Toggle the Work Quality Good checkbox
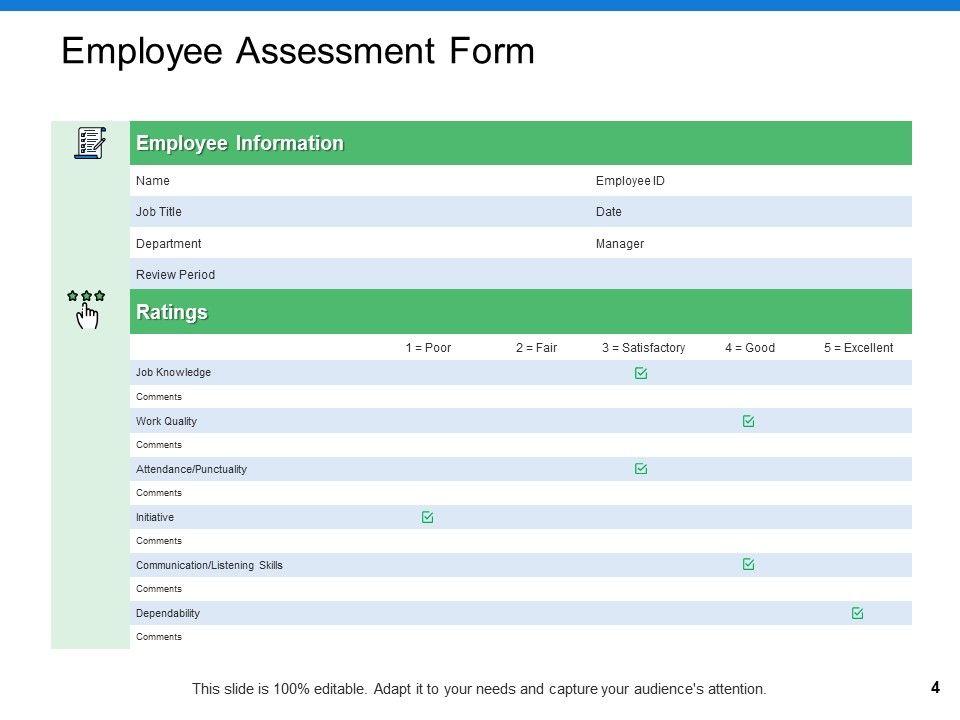Image resolution: width=960 pixels, height=720 pixels. coord(748,421)
